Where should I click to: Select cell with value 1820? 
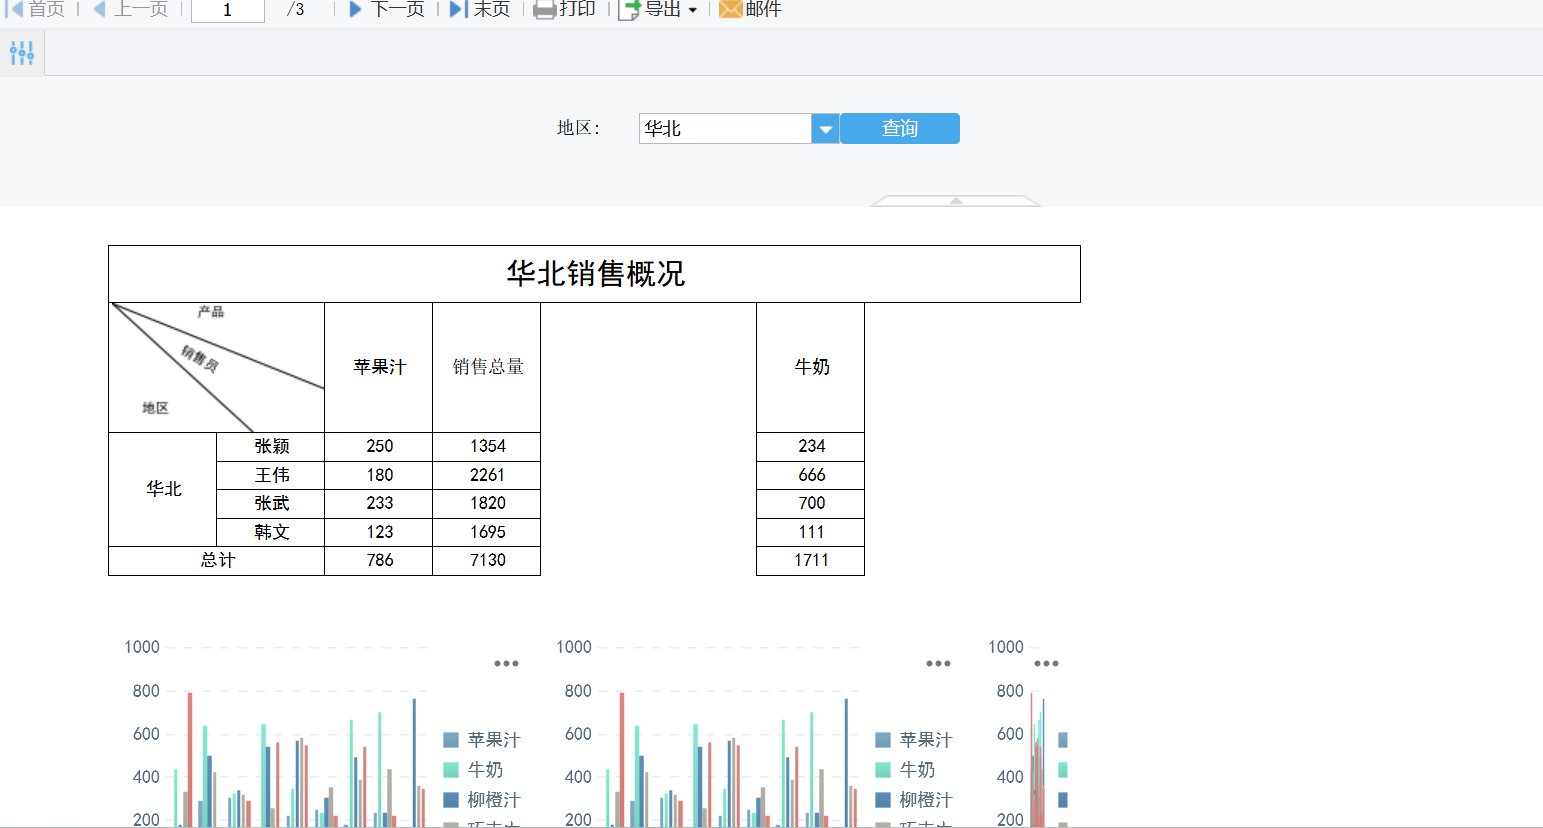(487, 503)
